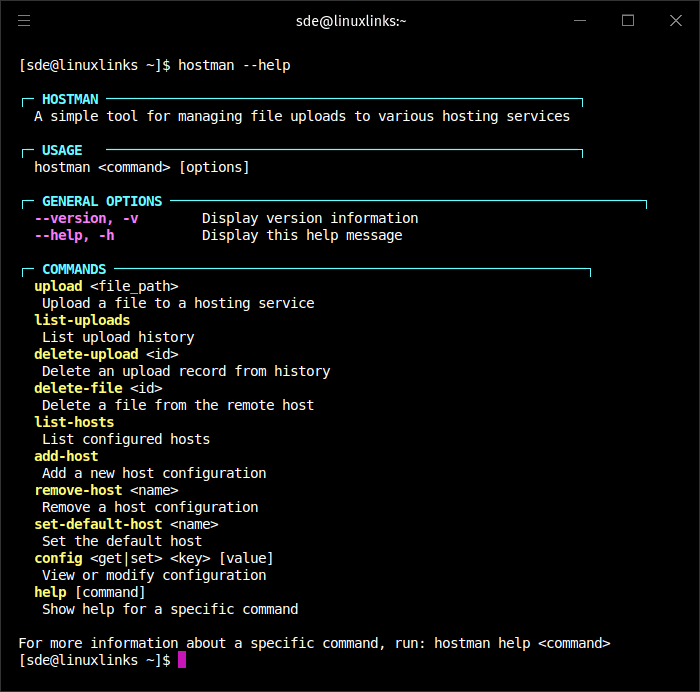Click the HOSTMAN section heading
The height and width of the screenshot is (692, 700).
pos(70,99)
